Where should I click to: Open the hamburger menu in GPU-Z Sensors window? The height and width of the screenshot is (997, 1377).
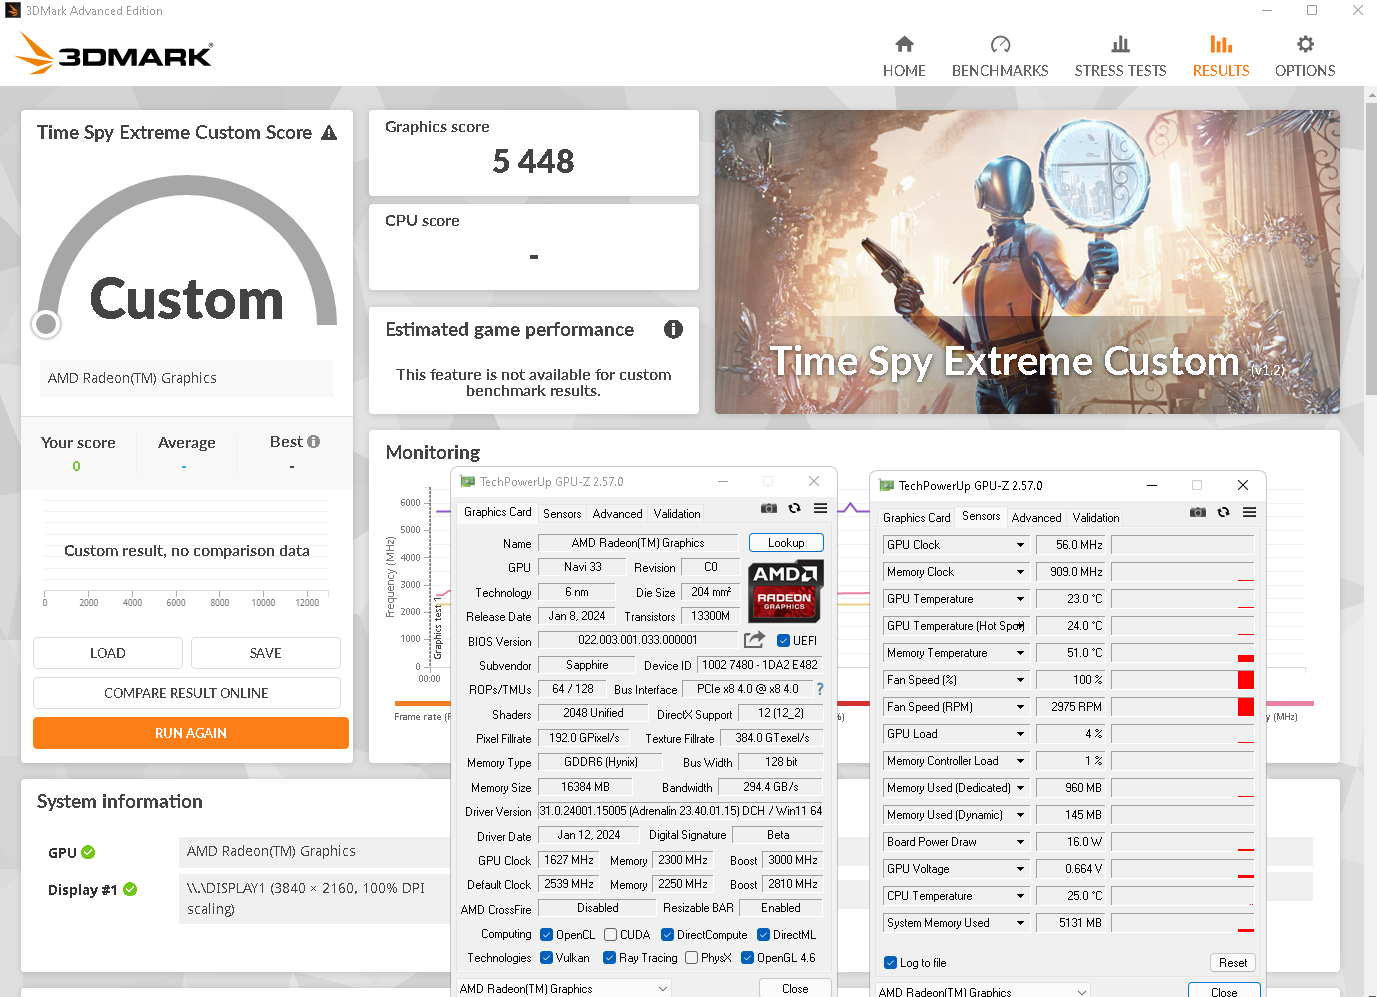[1249, 512]
